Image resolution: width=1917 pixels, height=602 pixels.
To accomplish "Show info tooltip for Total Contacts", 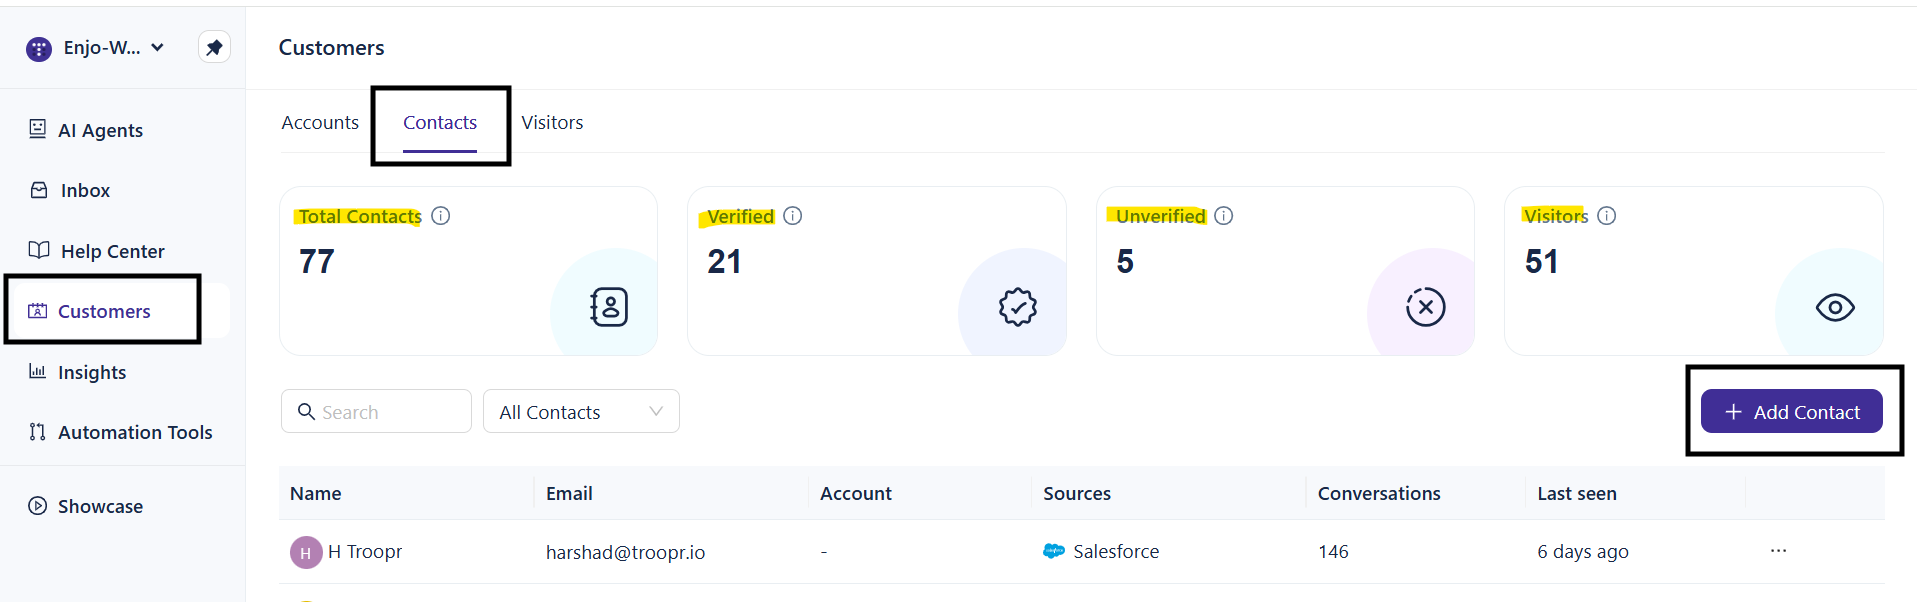I will tap(441, 216).
